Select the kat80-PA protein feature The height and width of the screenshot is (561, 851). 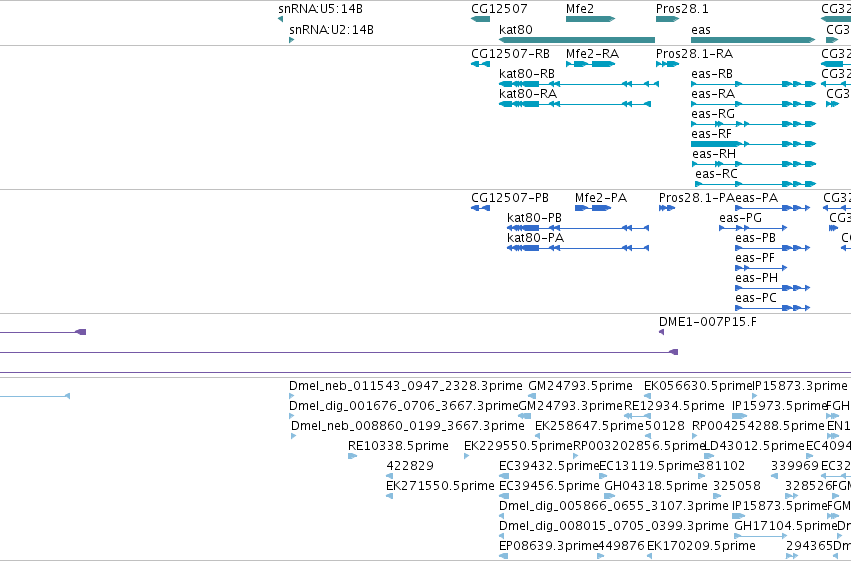pos(577,248)
